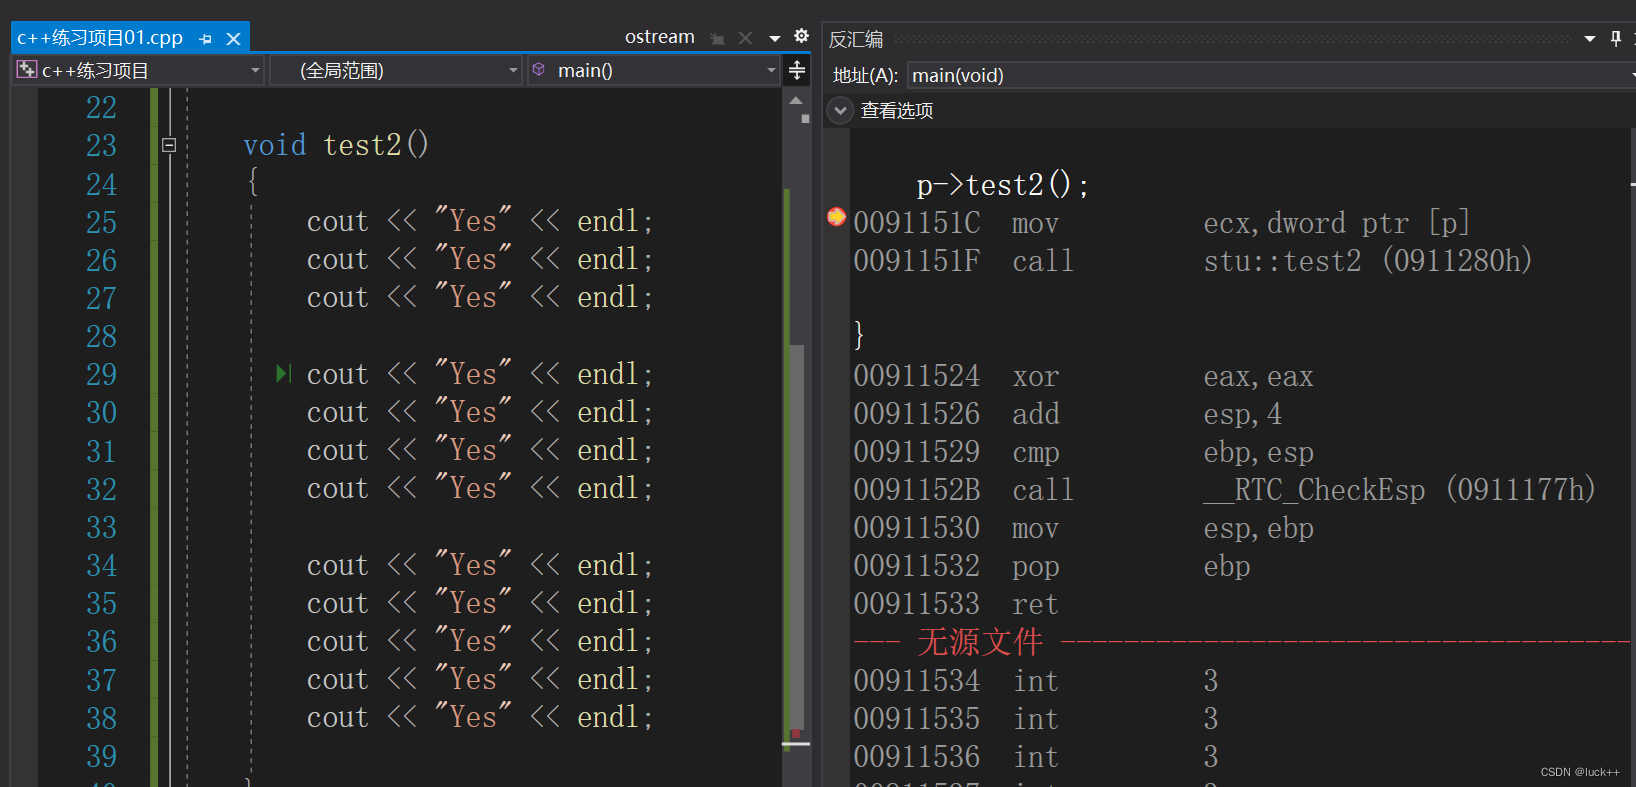Click the project icon beside c++练习项目

click(x=27, y=70)
